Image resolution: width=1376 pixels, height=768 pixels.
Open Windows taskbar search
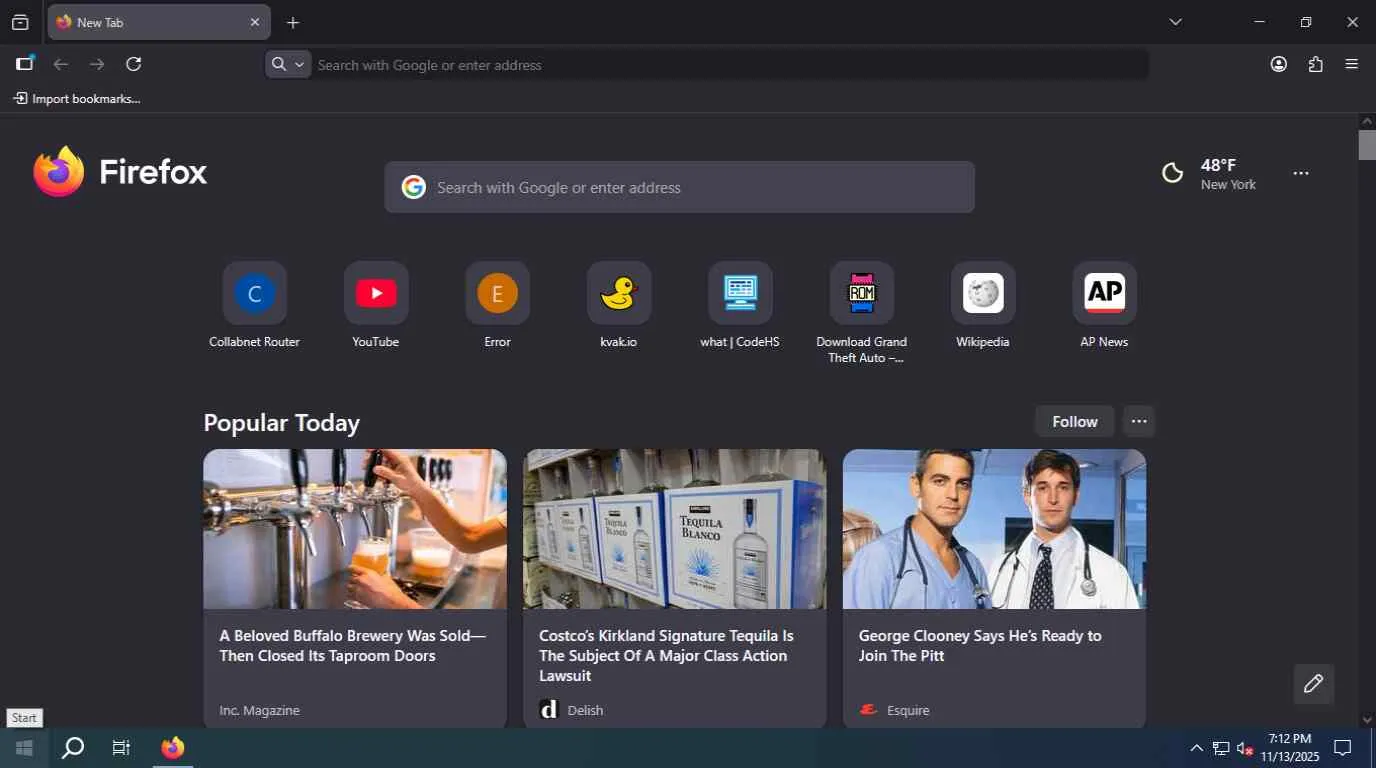(73, 748)
